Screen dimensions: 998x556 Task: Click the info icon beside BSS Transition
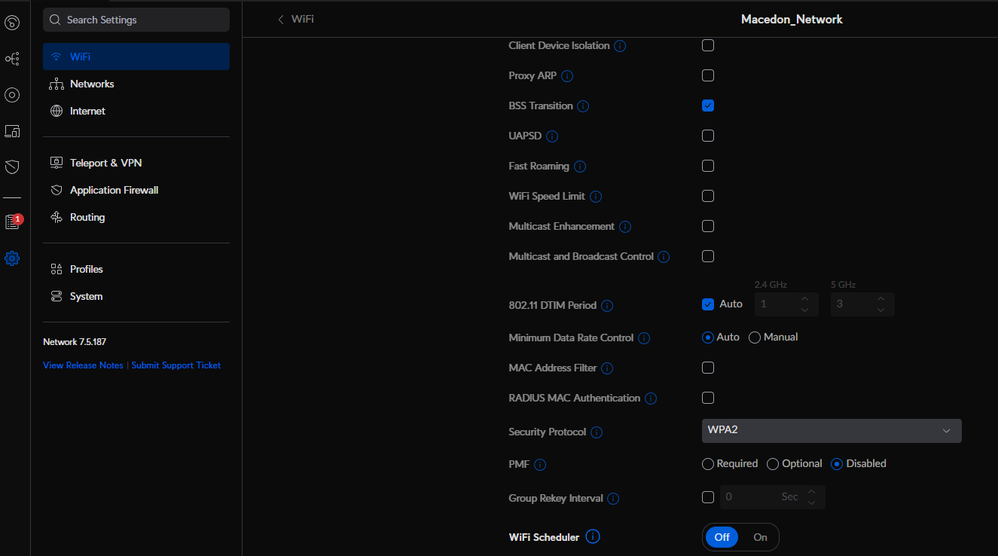[x=583, y=106]
